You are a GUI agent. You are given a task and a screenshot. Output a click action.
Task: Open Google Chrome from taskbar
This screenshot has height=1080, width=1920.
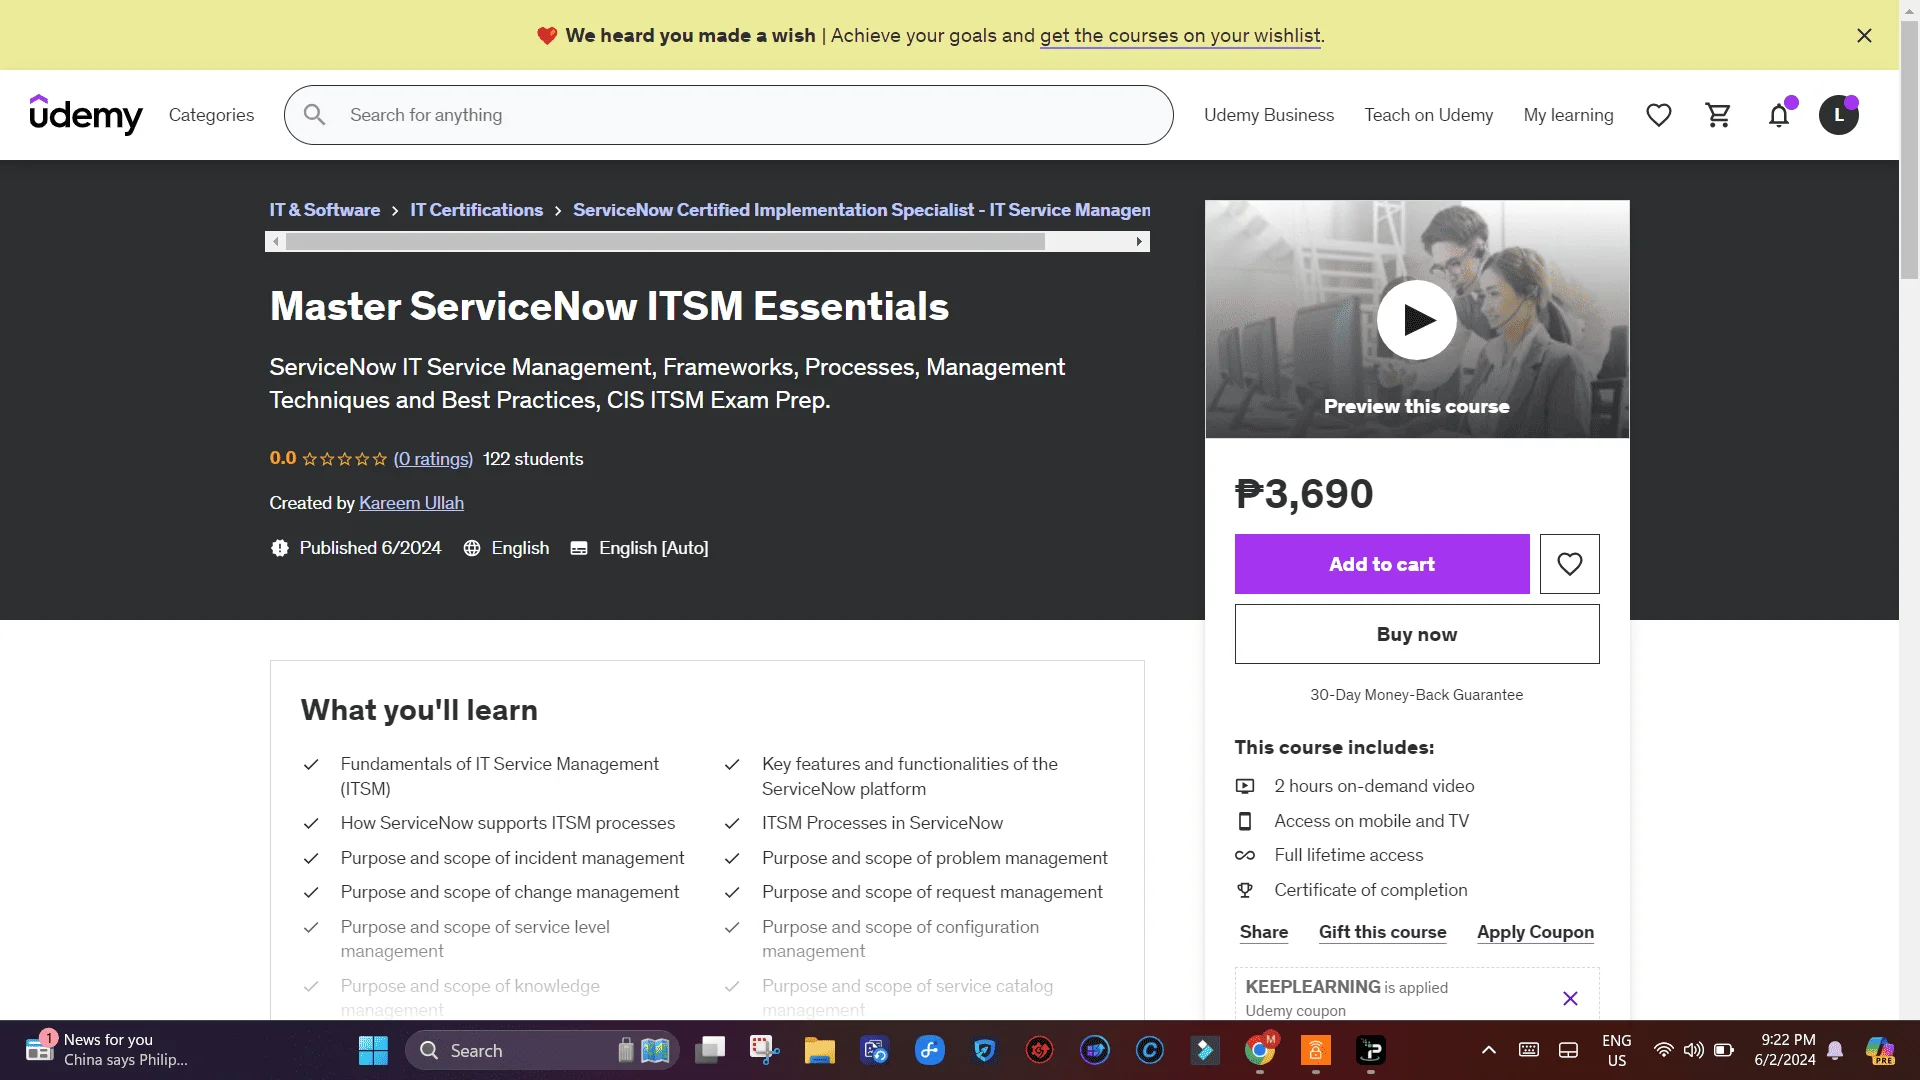1260,1051
